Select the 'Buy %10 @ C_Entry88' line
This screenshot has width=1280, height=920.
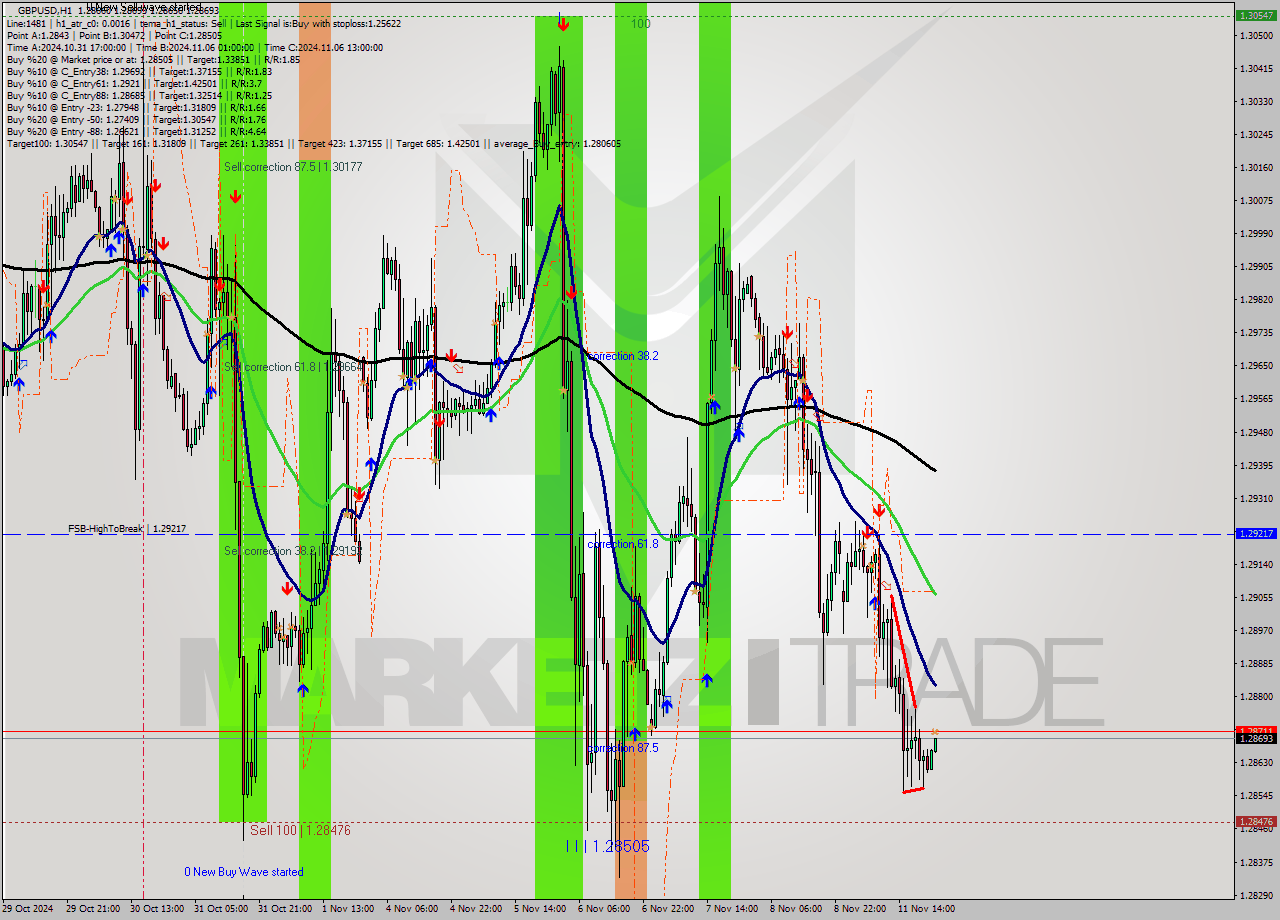tap(139, 95)
